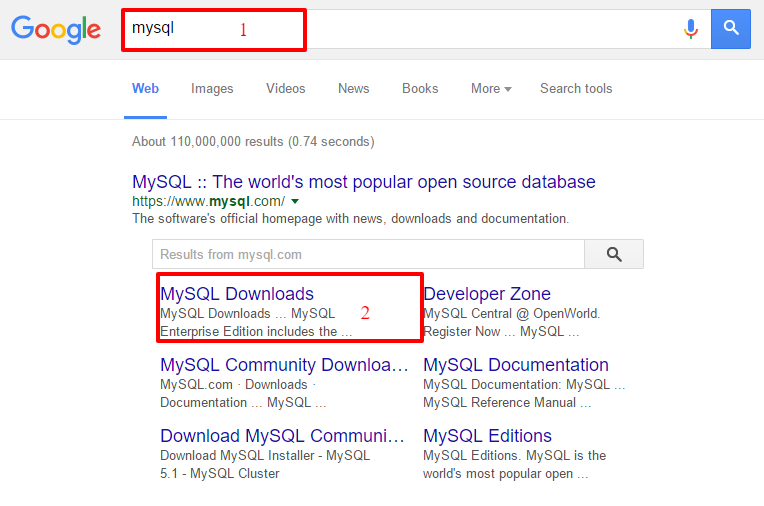Open the MySQL world's most popular database result

363,182
